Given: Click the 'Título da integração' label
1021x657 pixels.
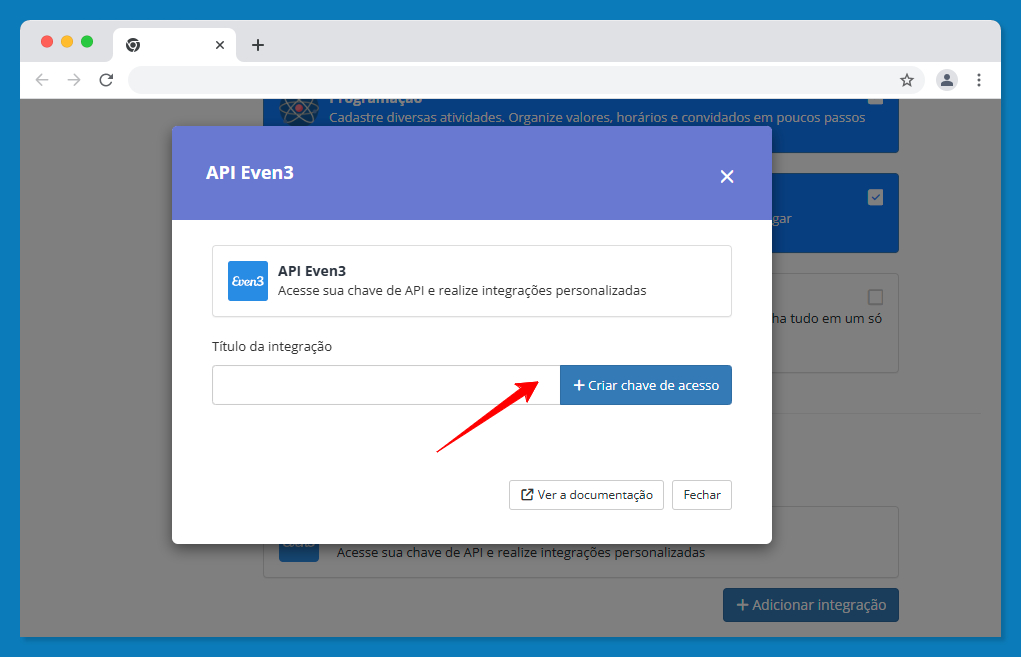Looking at the screenshot, I should pyautogui.click(x=272, y=346).
